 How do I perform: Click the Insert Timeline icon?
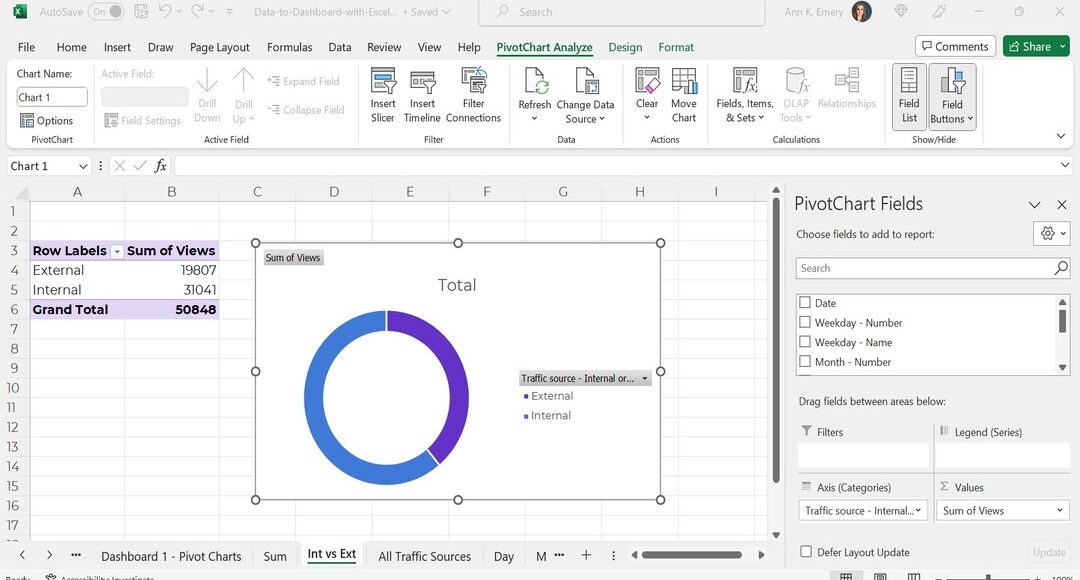point(422,83)
